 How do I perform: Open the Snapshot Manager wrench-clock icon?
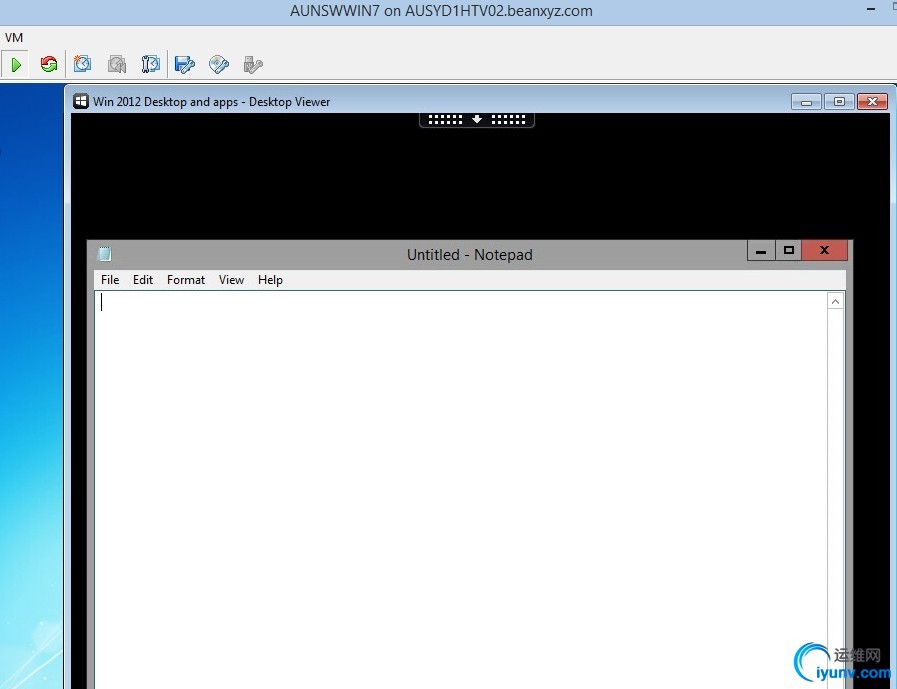point(150,64)
